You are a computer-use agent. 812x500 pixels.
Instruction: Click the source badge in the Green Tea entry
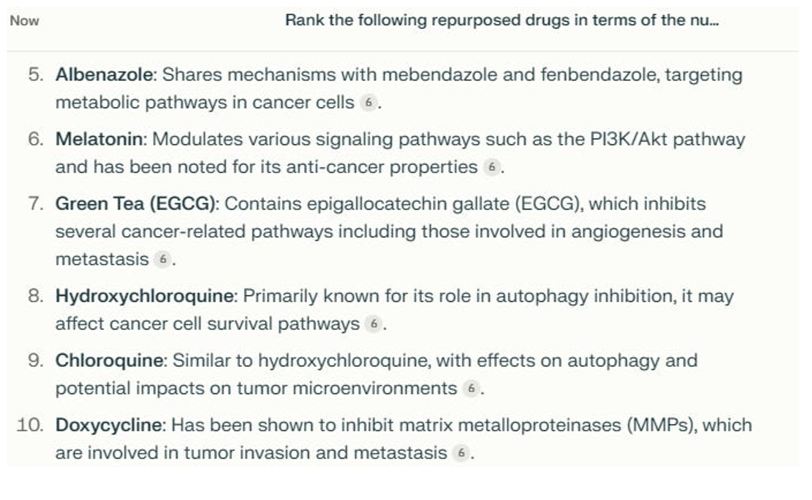coord(164,260)
